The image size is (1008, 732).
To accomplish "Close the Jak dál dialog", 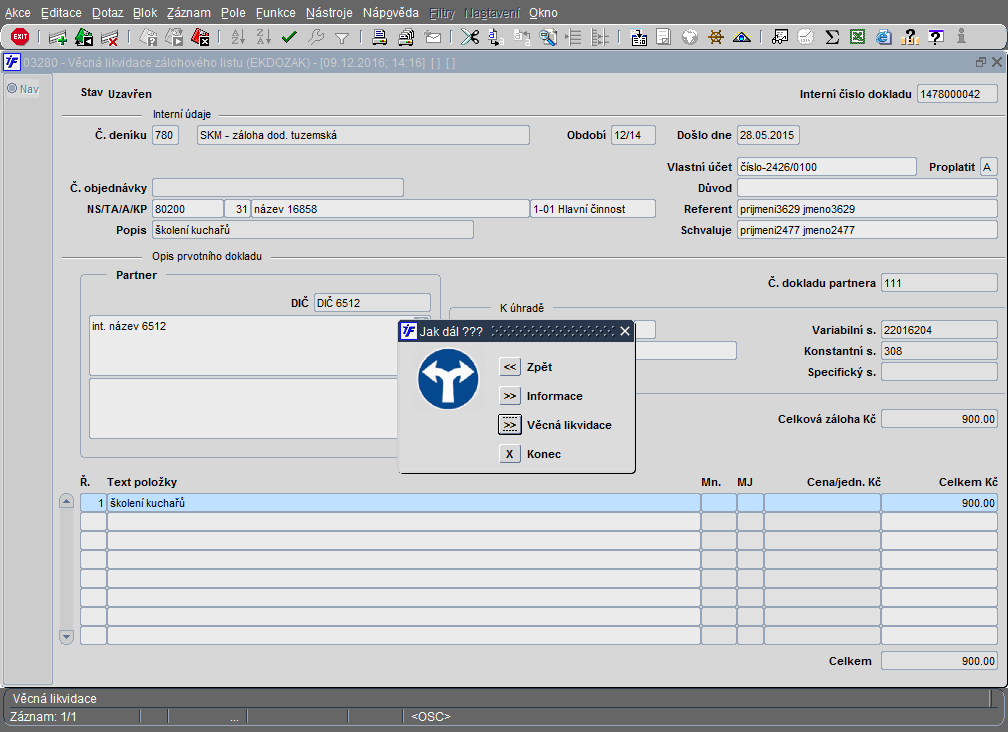I will click(x=625, y=331).
